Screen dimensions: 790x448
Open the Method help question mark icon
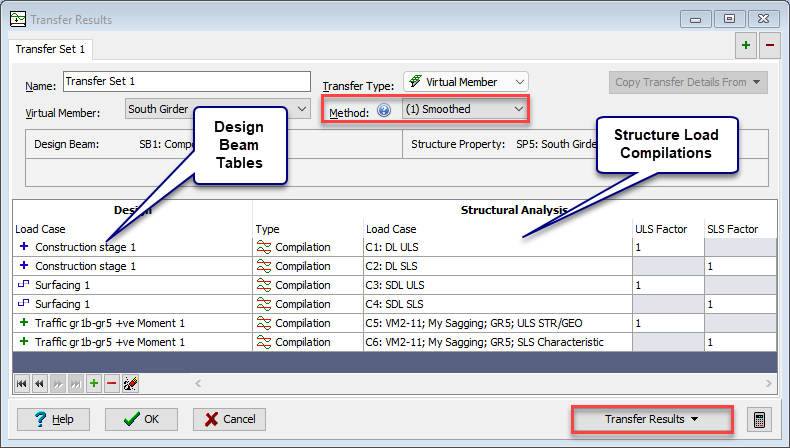click(384, 110)
